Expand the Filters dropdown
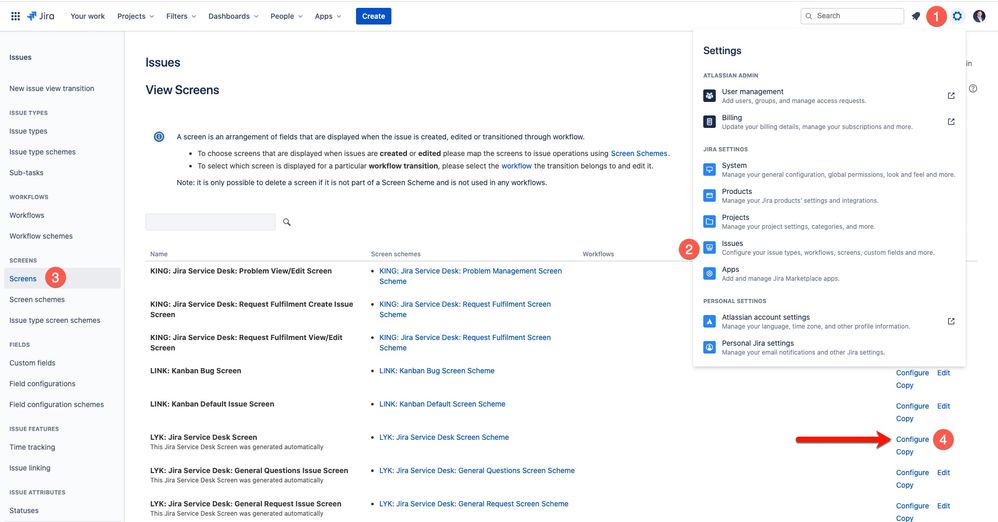Screen dimensions: 998x522 pos(181,17)
